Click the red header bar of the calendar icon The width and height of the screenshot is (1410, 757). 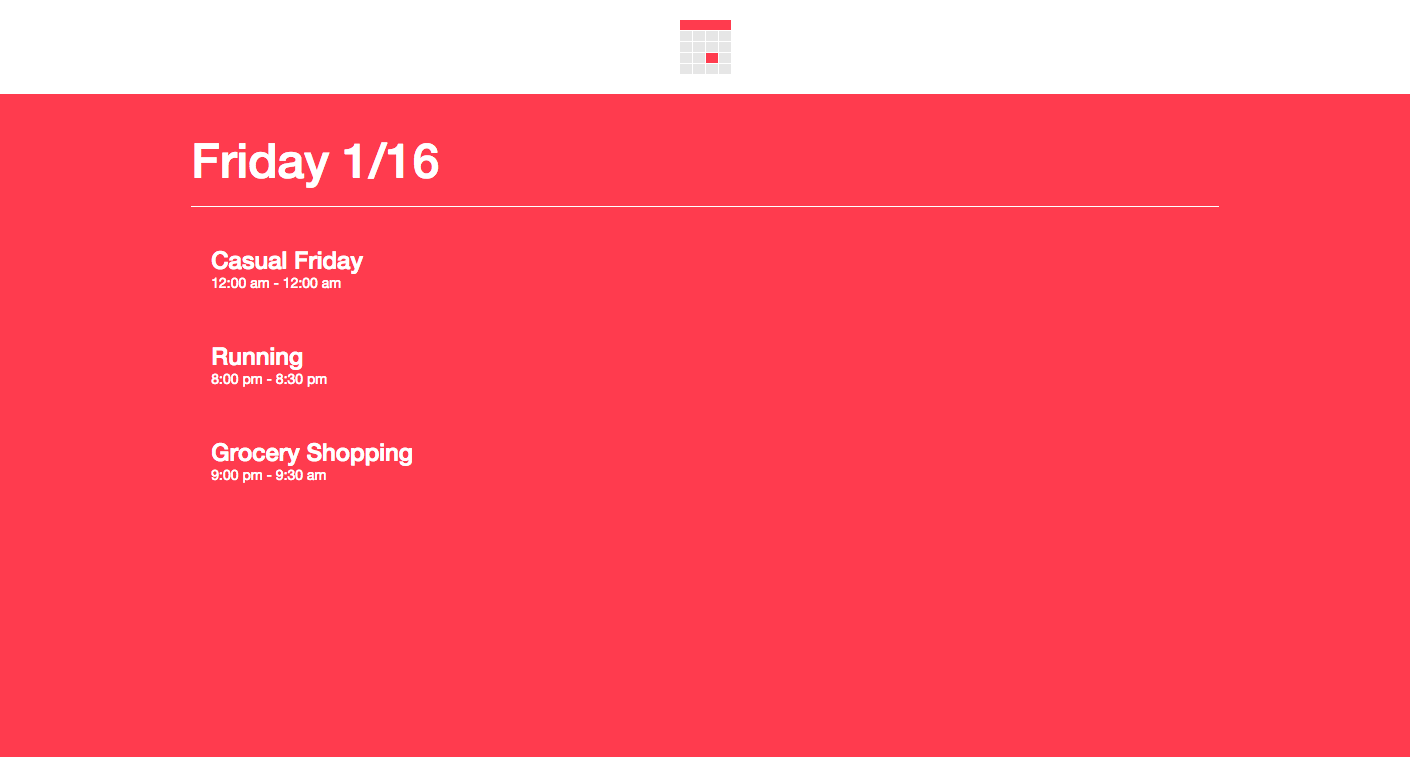point(705,25)
